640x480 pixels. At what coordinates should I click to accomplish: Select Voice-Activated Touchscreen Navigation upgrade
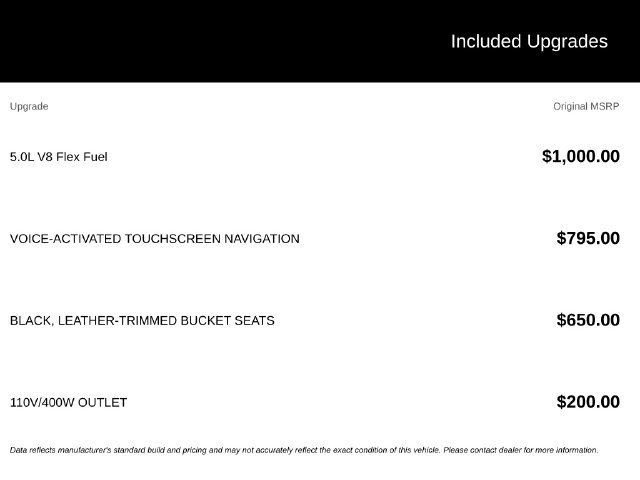tap(155, 239)
